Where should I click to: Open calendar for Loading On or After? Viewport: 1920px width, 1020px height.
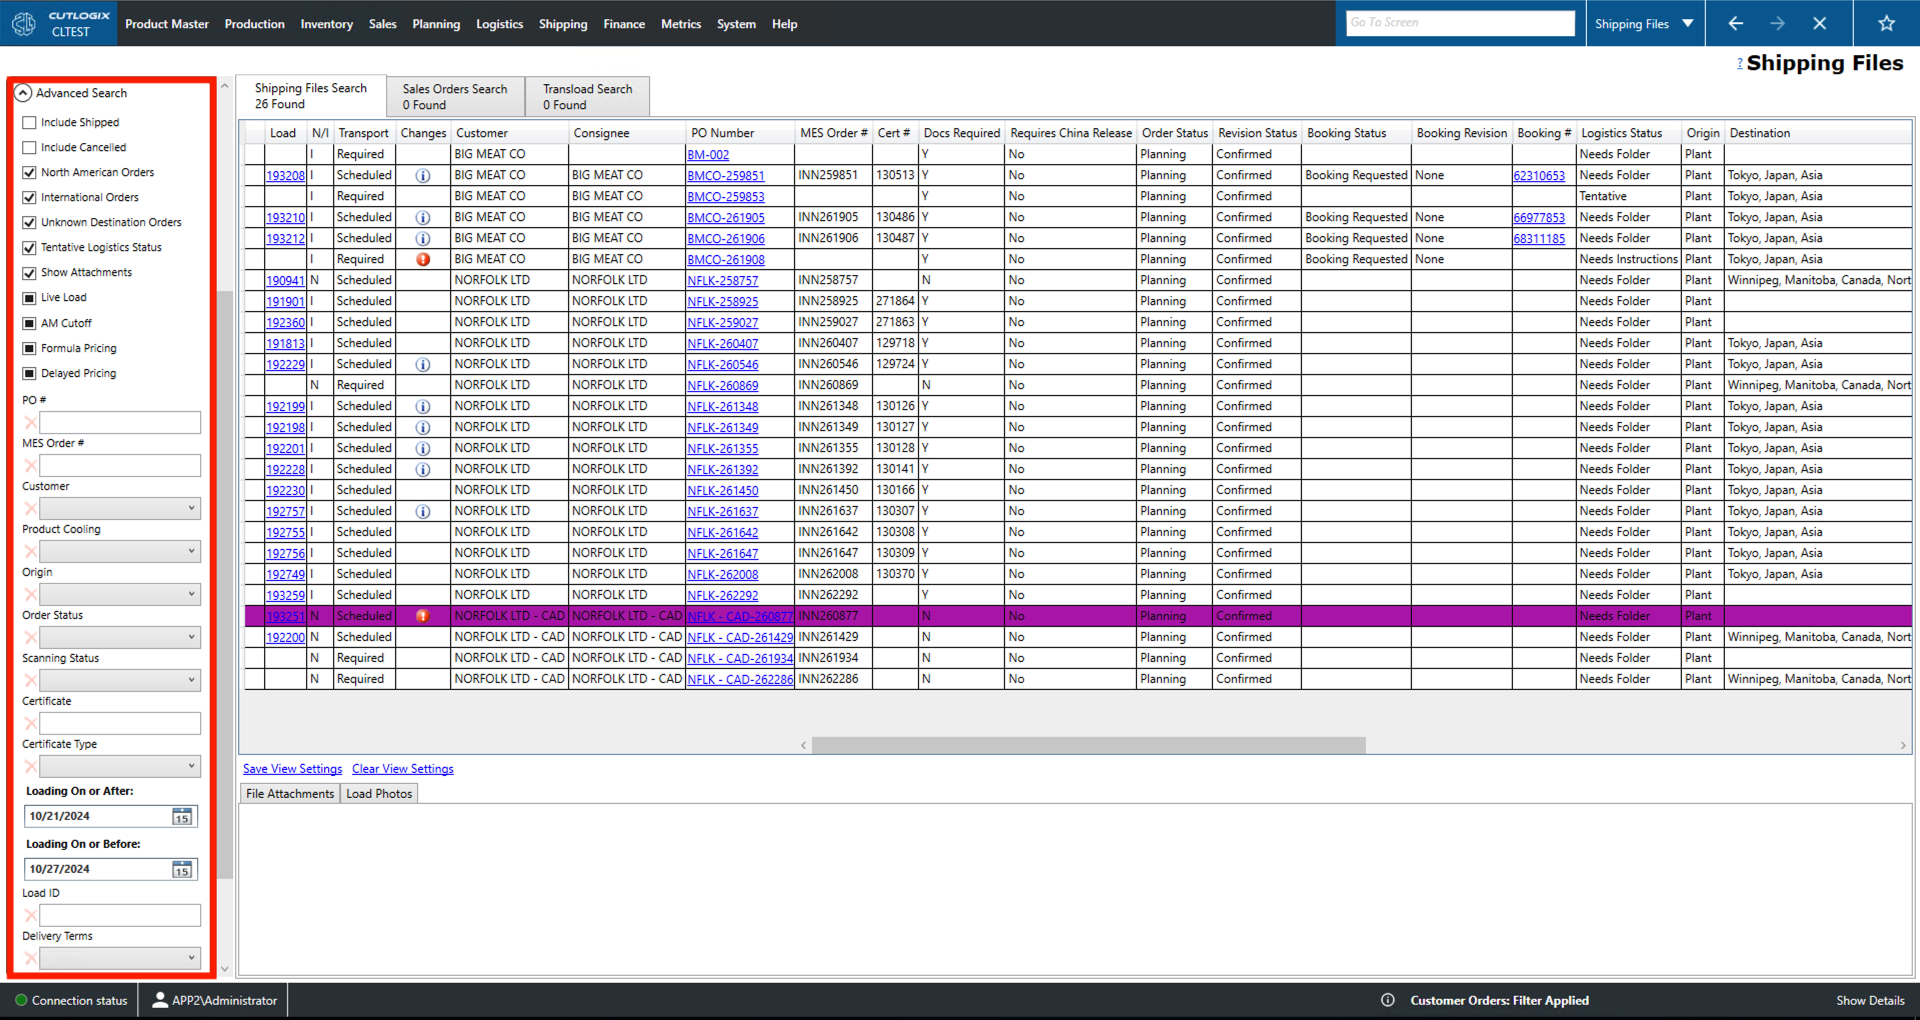[x=182, y=817]
